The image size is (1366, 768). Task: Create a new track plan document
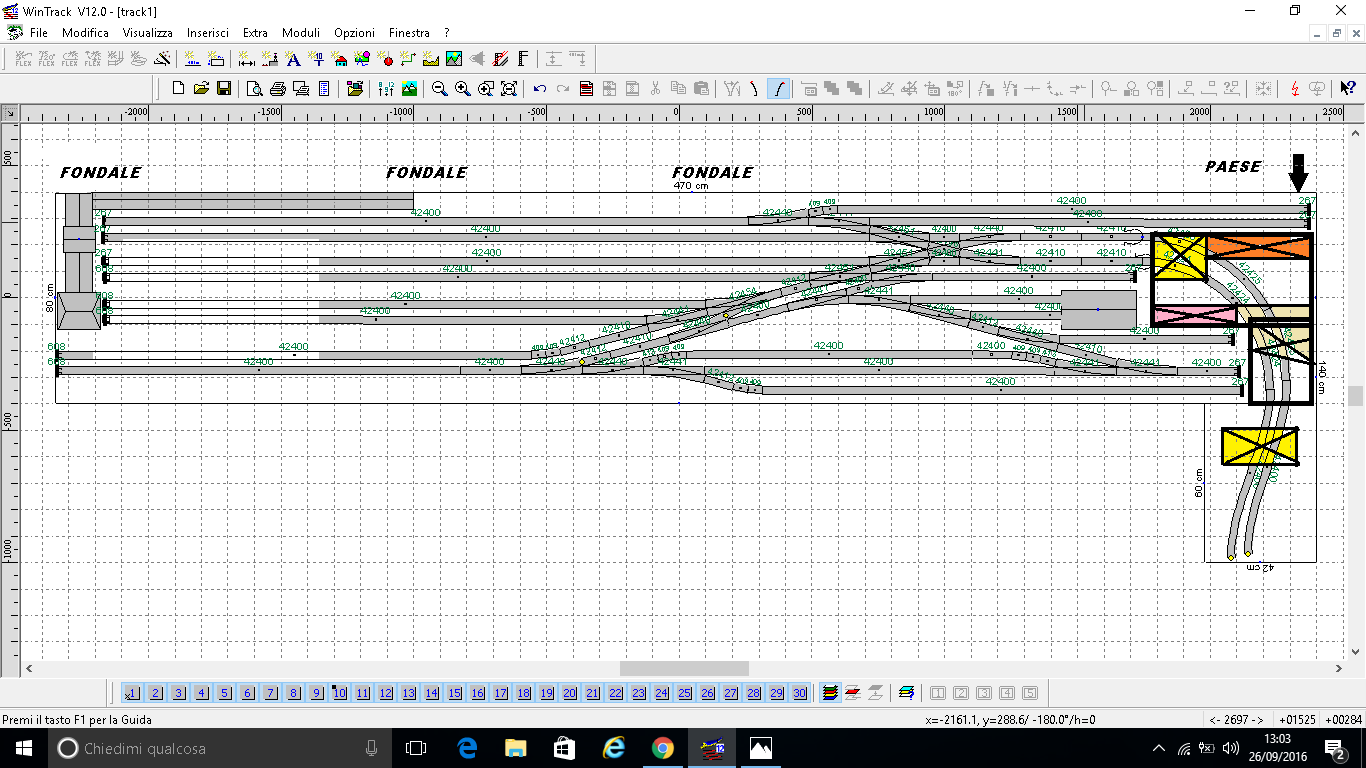click(x=178, y=88)
